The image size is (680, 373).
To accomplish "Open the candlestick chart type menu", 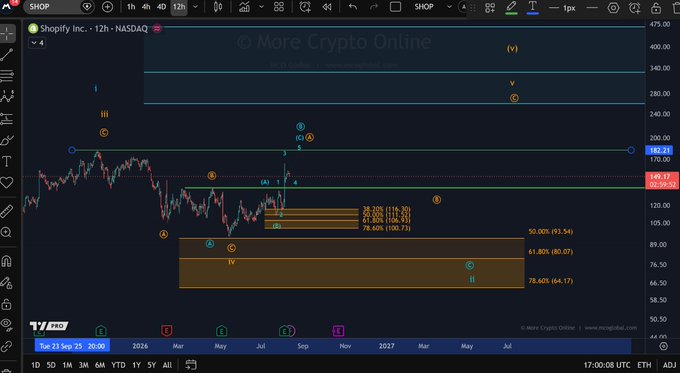I will [218, 7].
